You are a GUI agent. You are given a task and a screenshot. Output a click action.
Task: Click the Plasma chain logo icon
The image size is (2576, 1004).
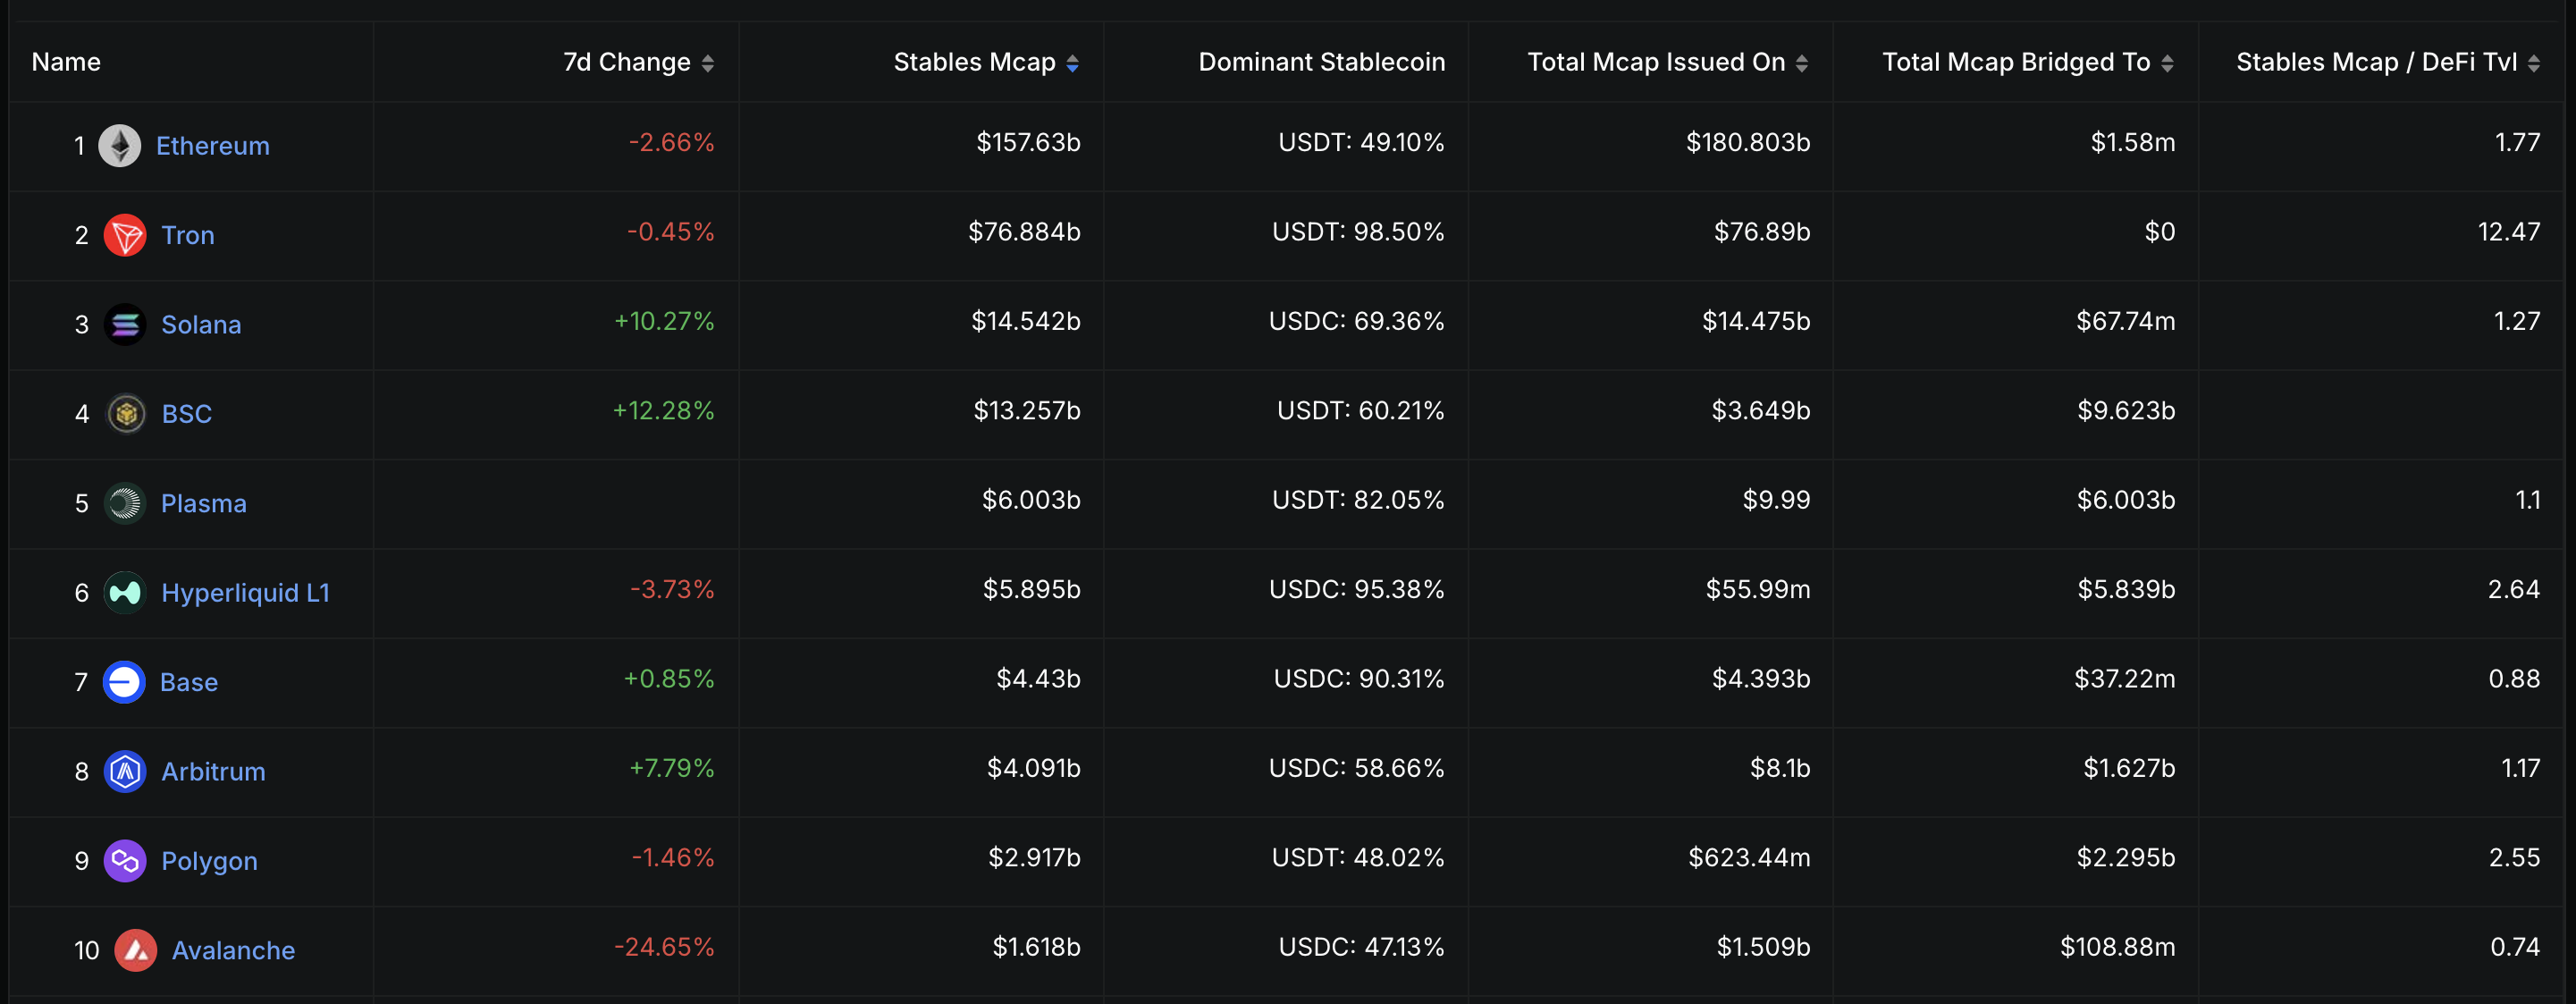pos(125,503)
